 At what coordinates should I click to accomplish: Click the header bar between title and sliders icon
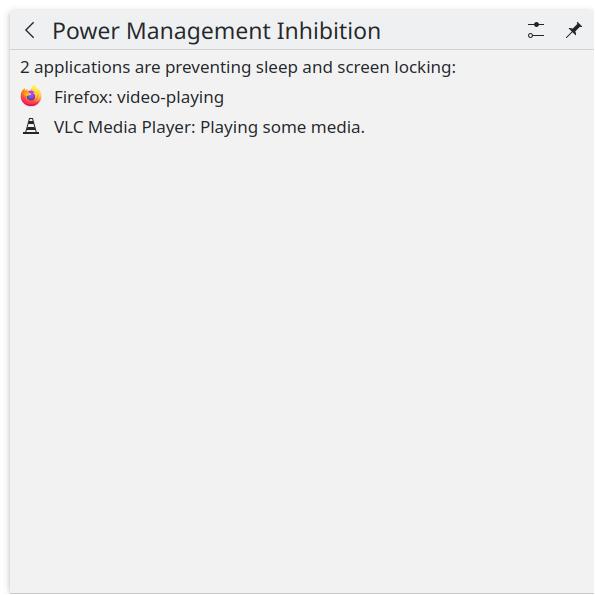(453, 30)
